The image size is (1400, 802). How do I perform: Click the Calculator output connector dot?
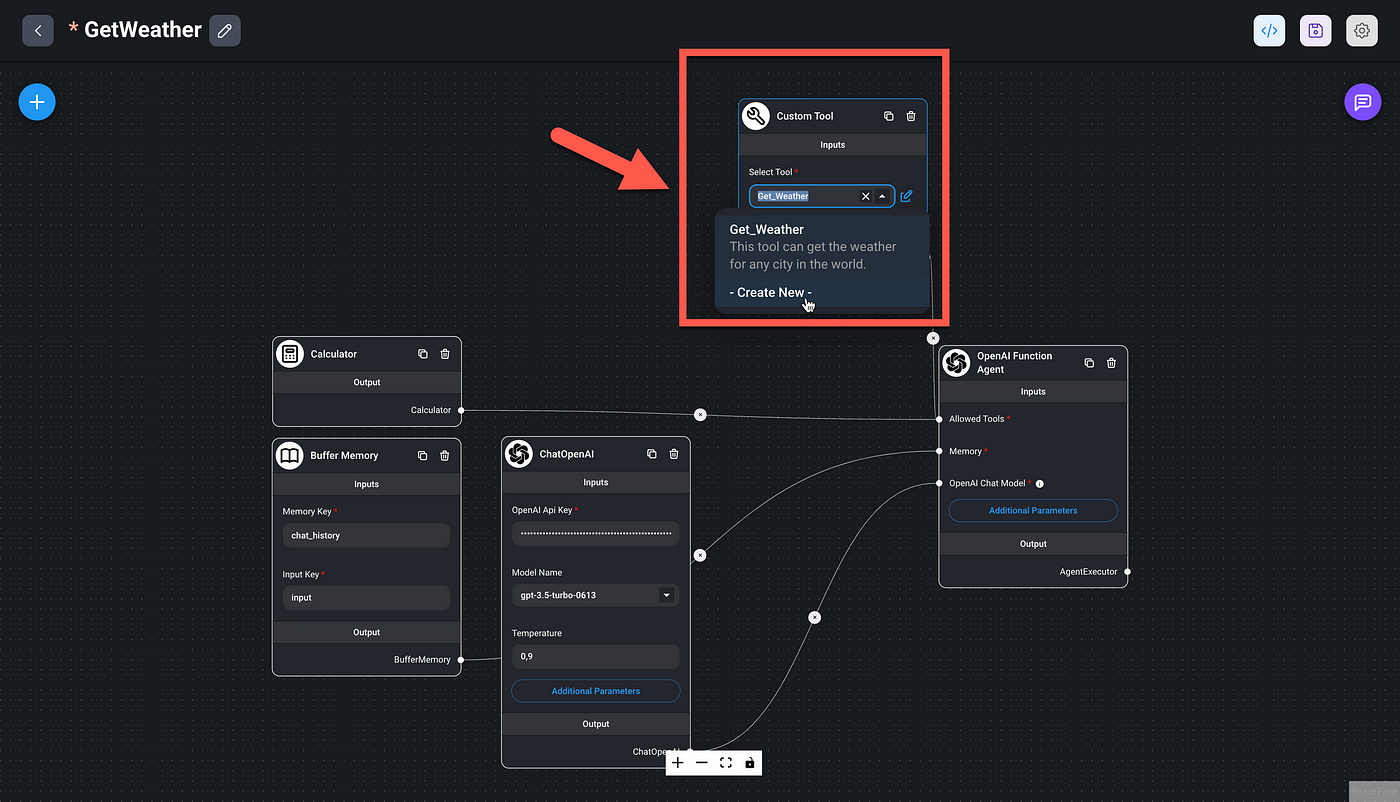pos(461,410)
